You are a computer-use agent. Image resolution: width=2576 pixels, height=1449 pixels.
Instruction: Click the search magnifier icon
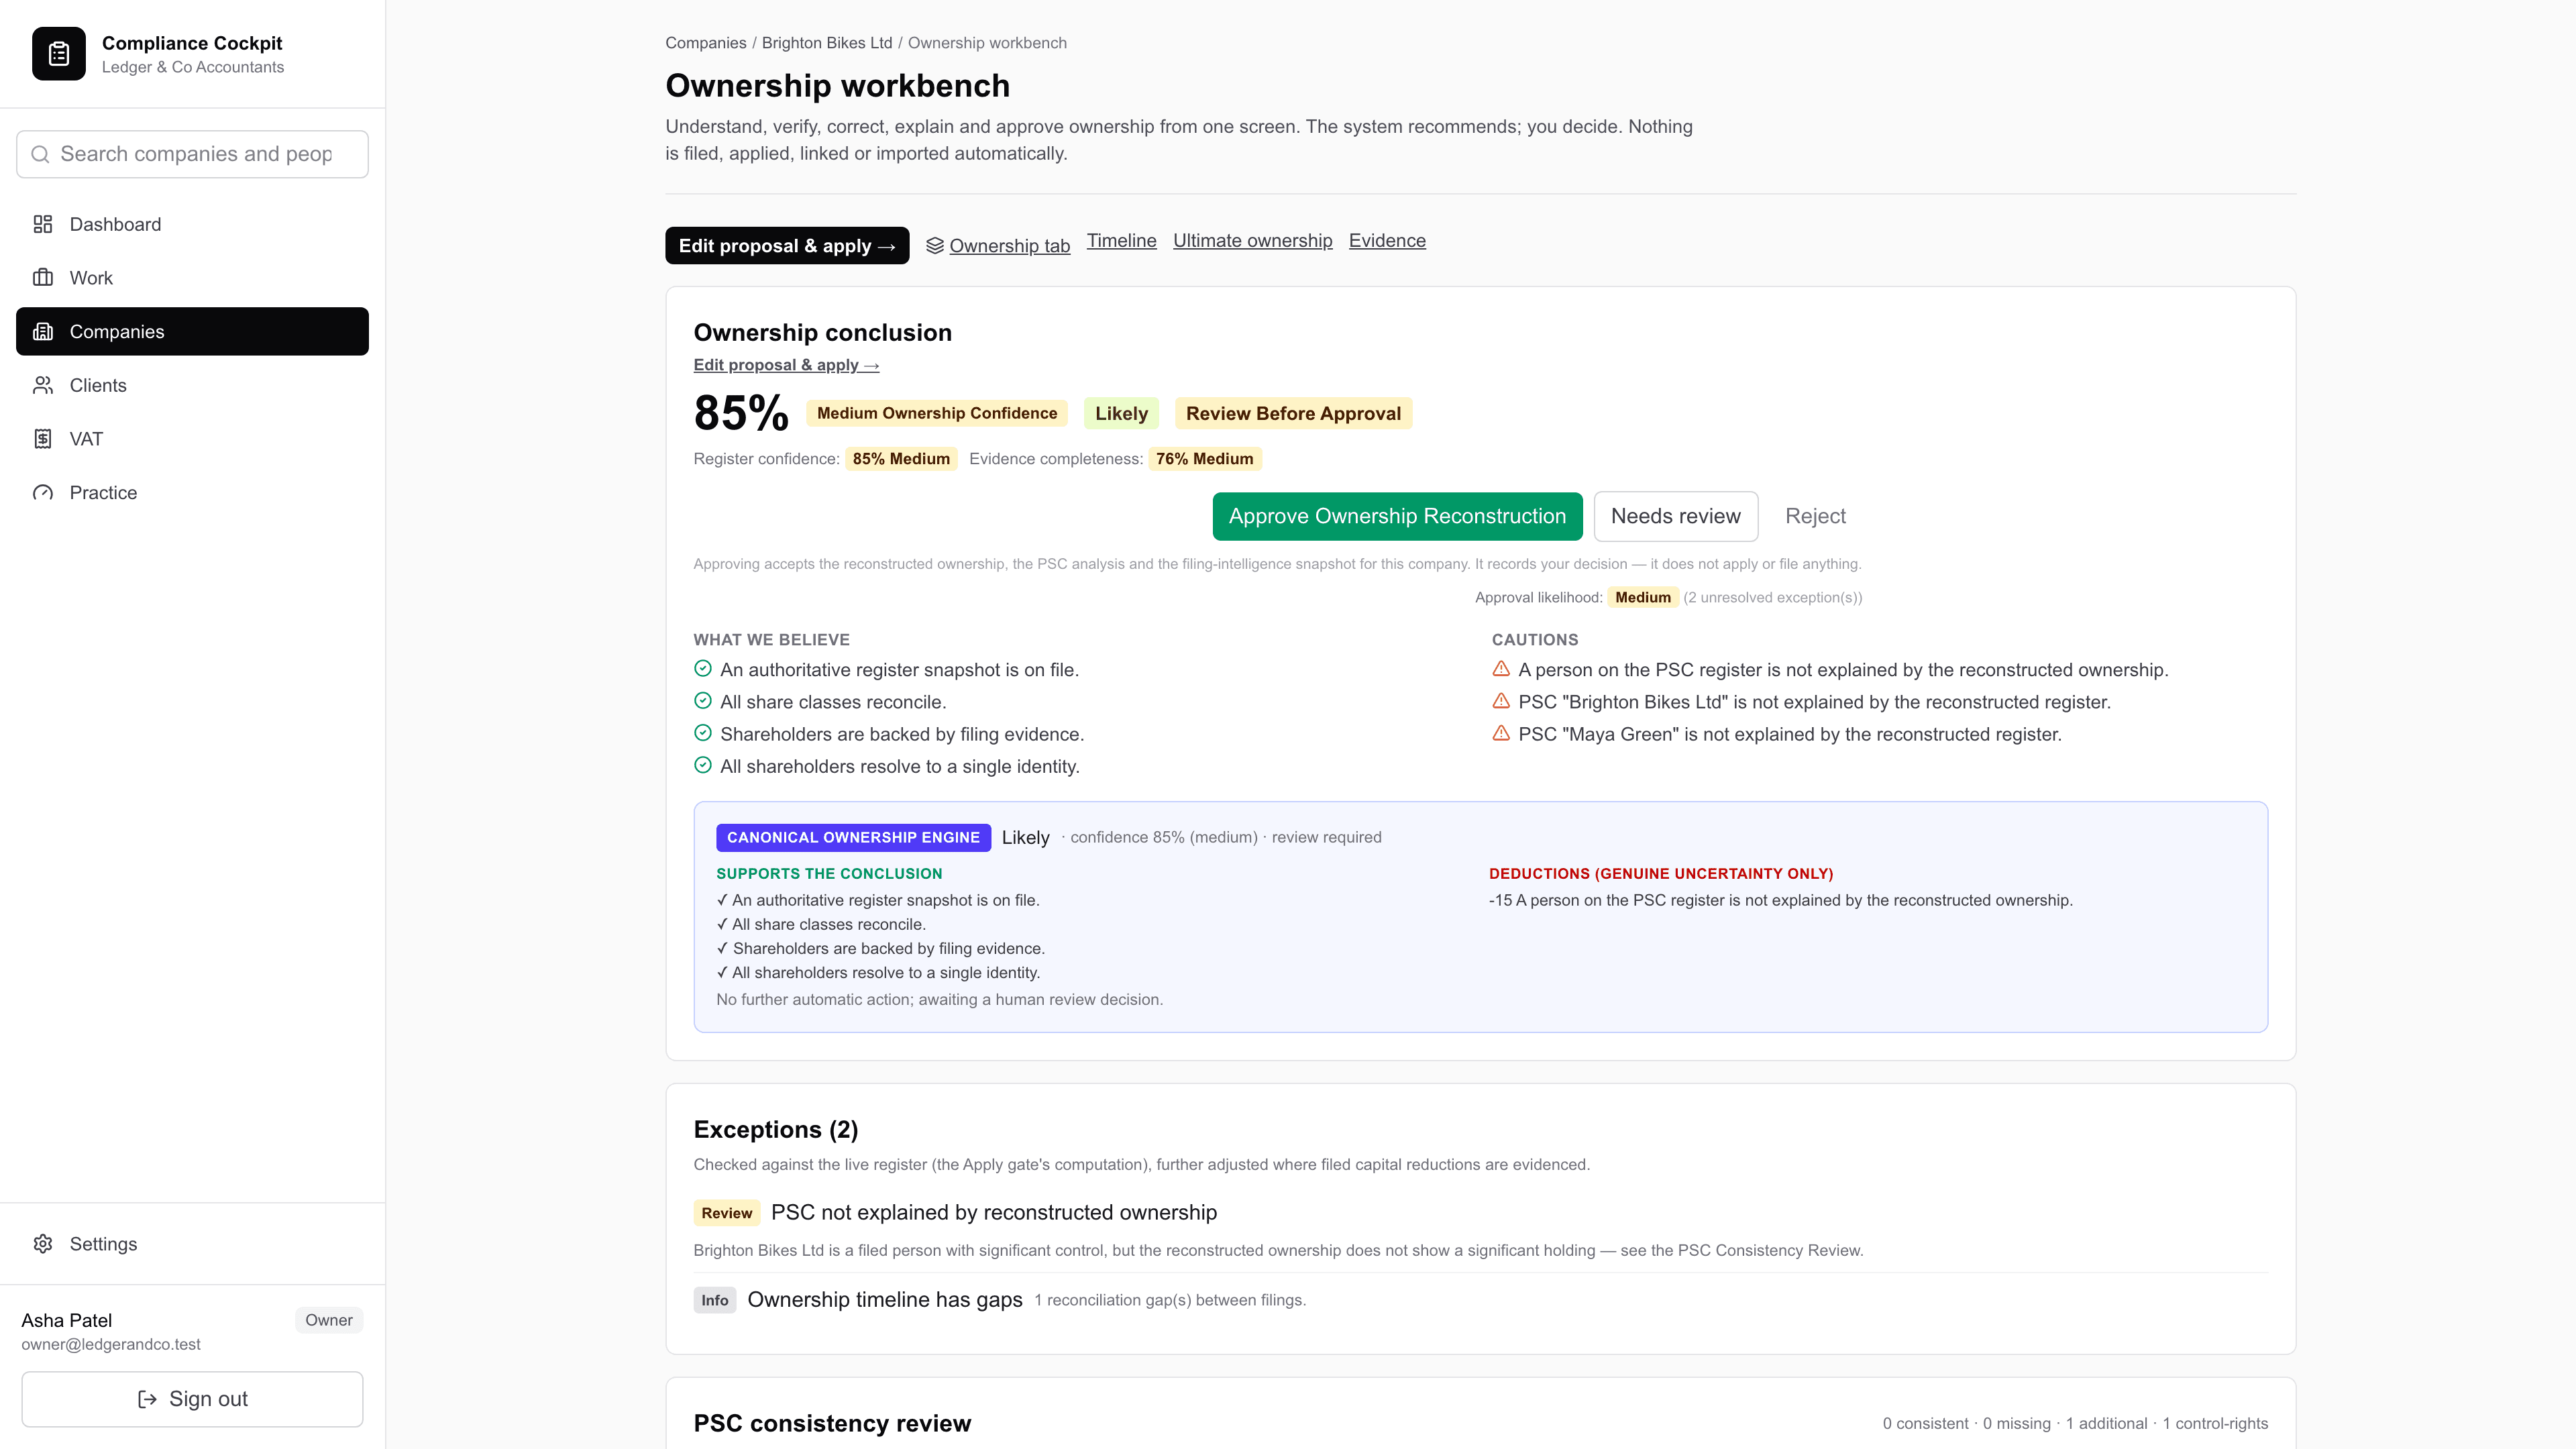41,154
